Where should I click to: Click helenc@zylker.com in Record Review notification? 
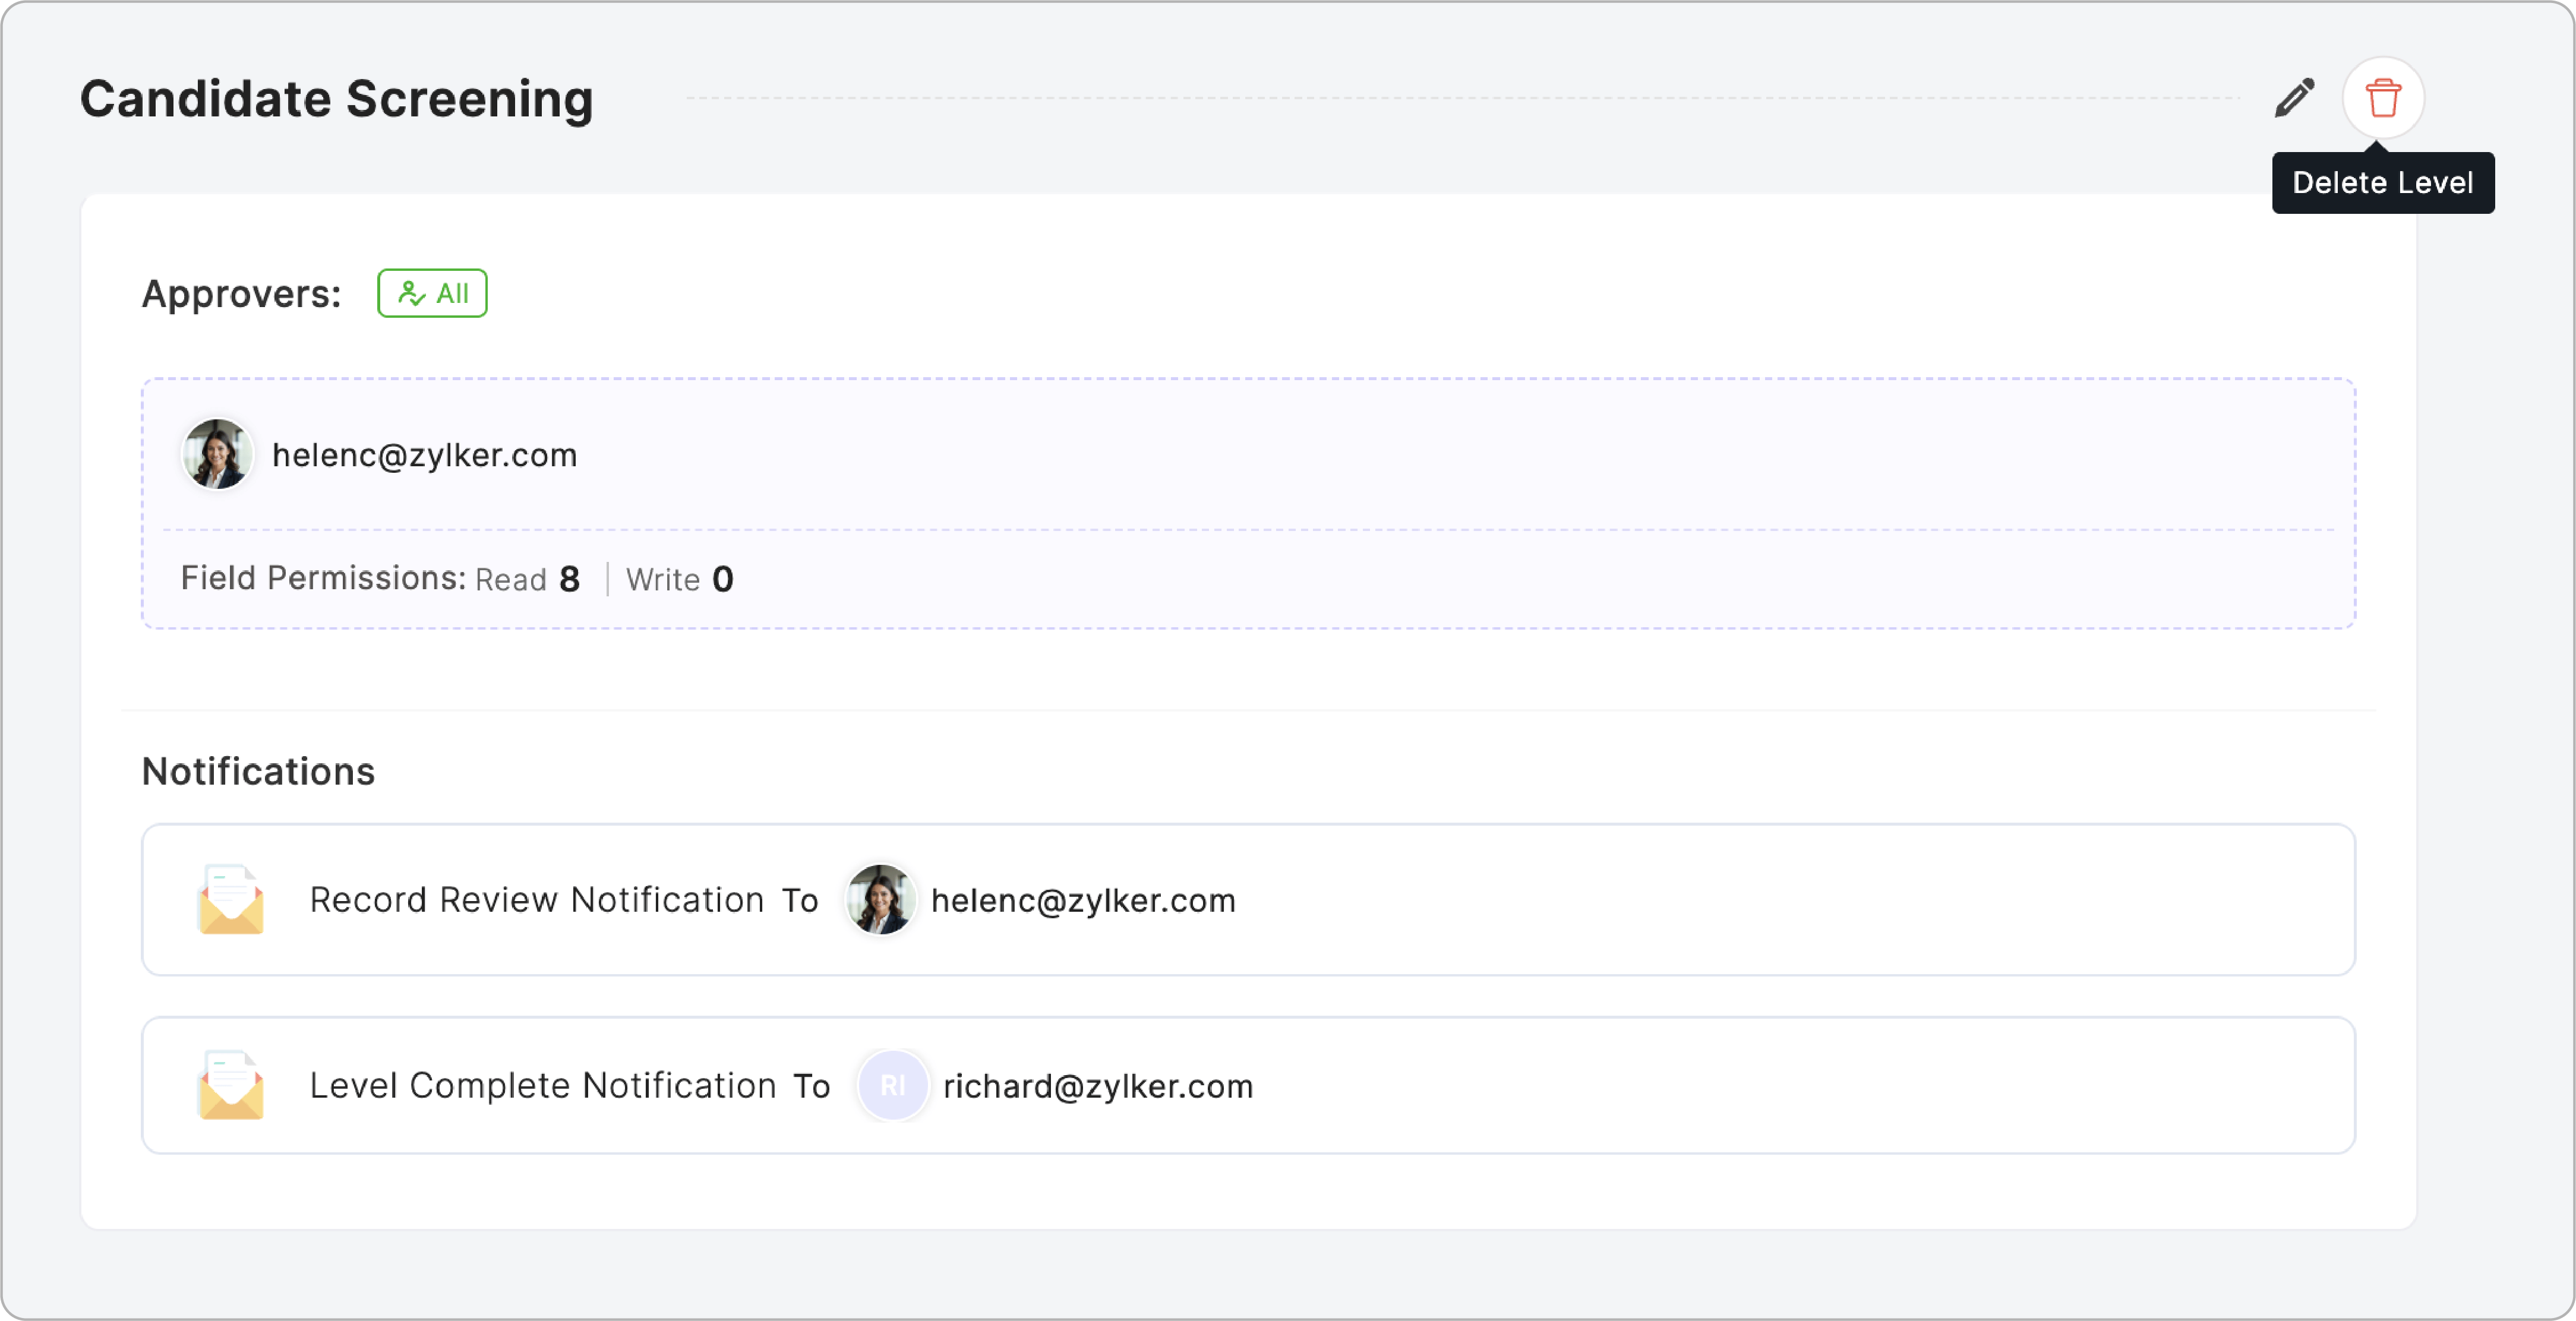tap(1083, 900)
